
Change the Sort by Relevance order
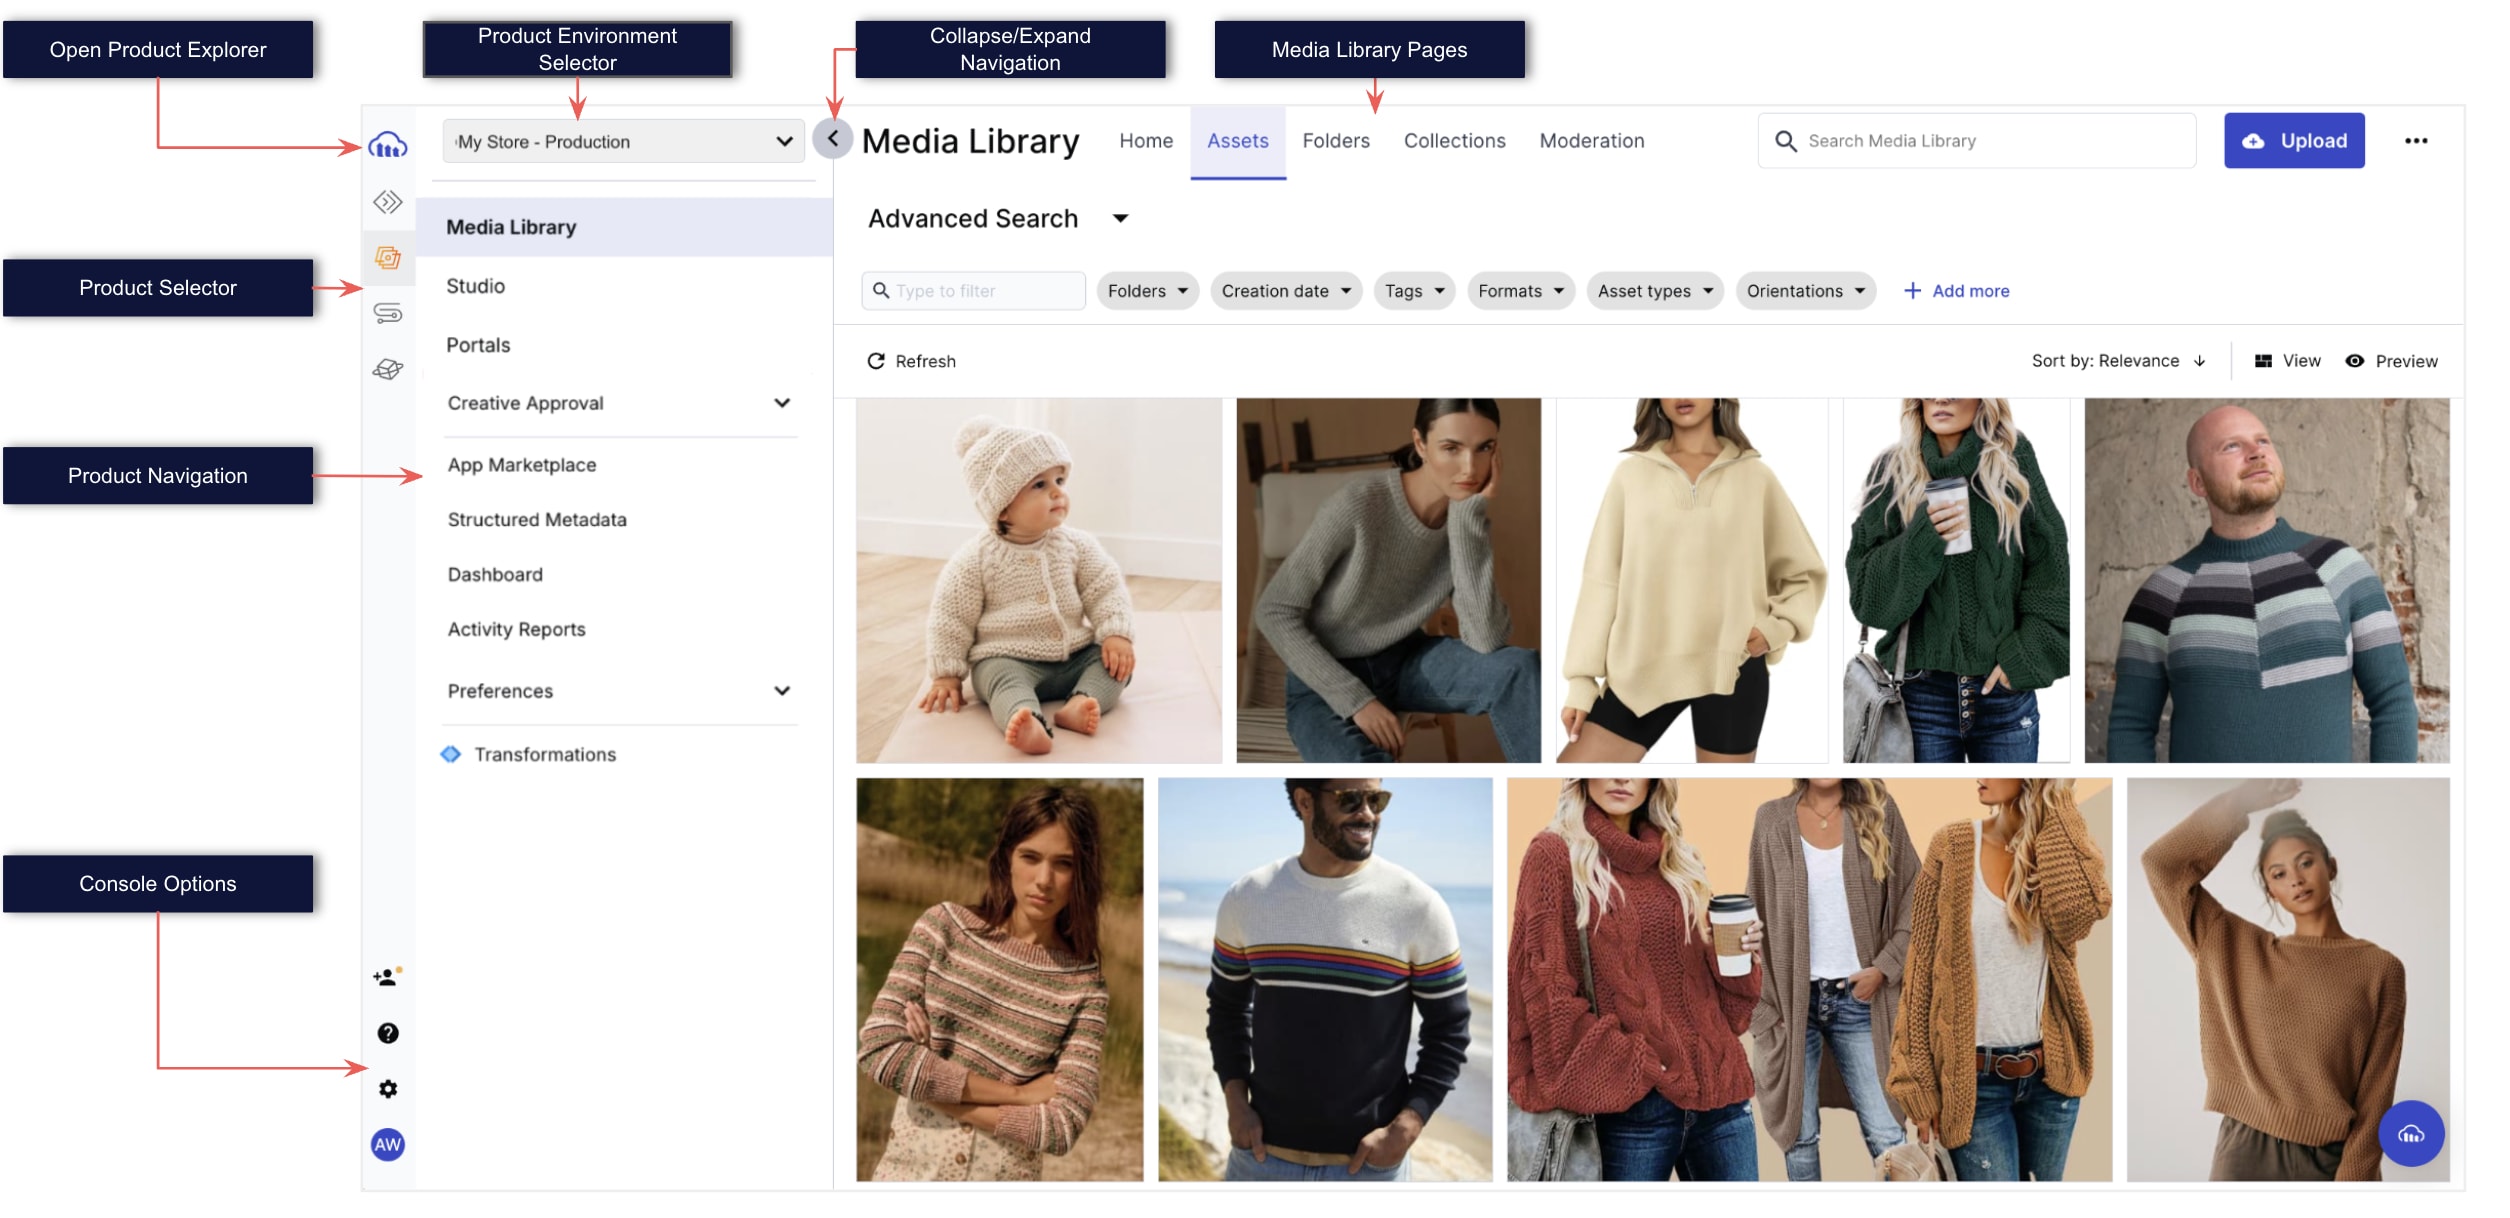coord(2118,361)
